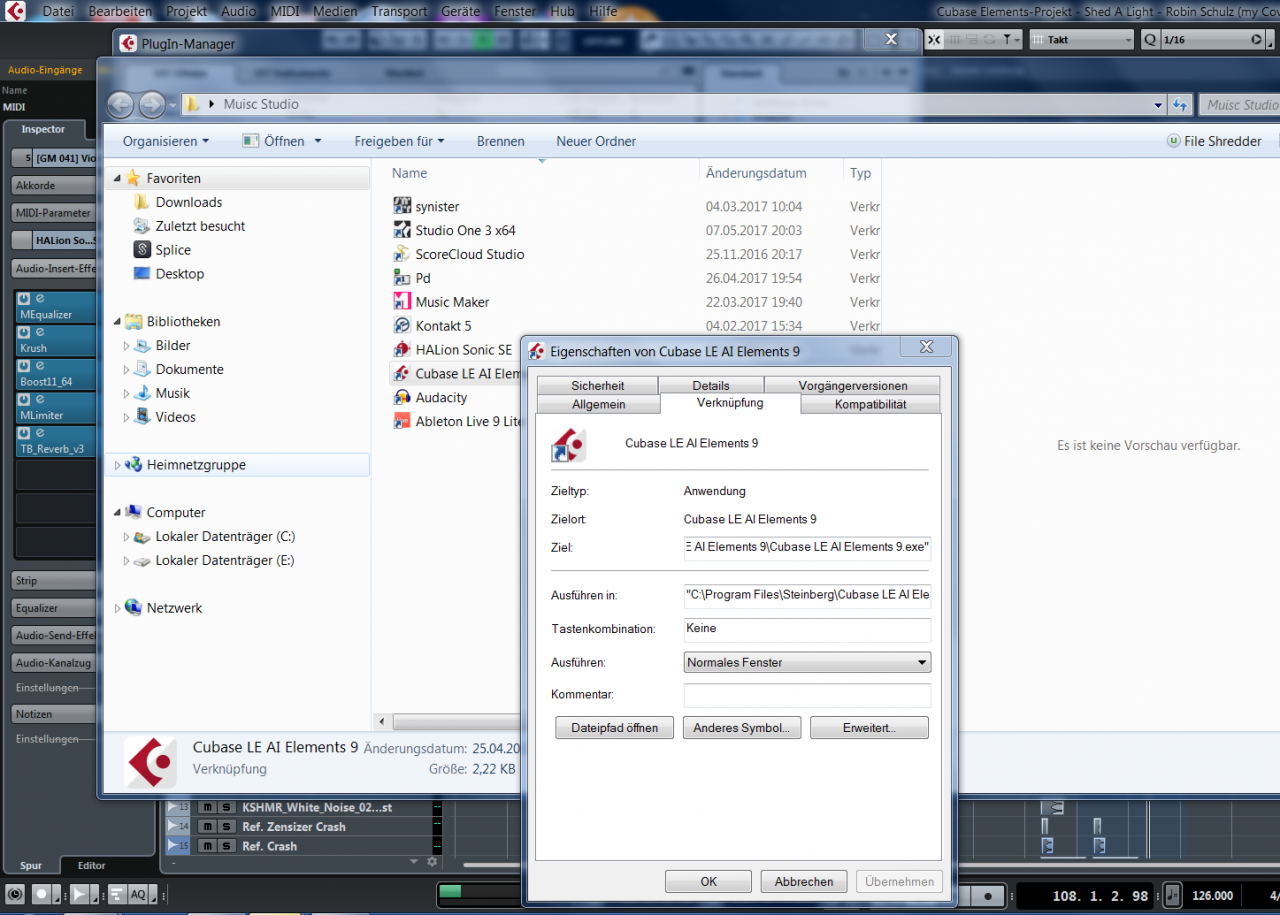Bypass Krush insert with power button
This screenshot has width=1280, height=915.
(x=24, y=332)
